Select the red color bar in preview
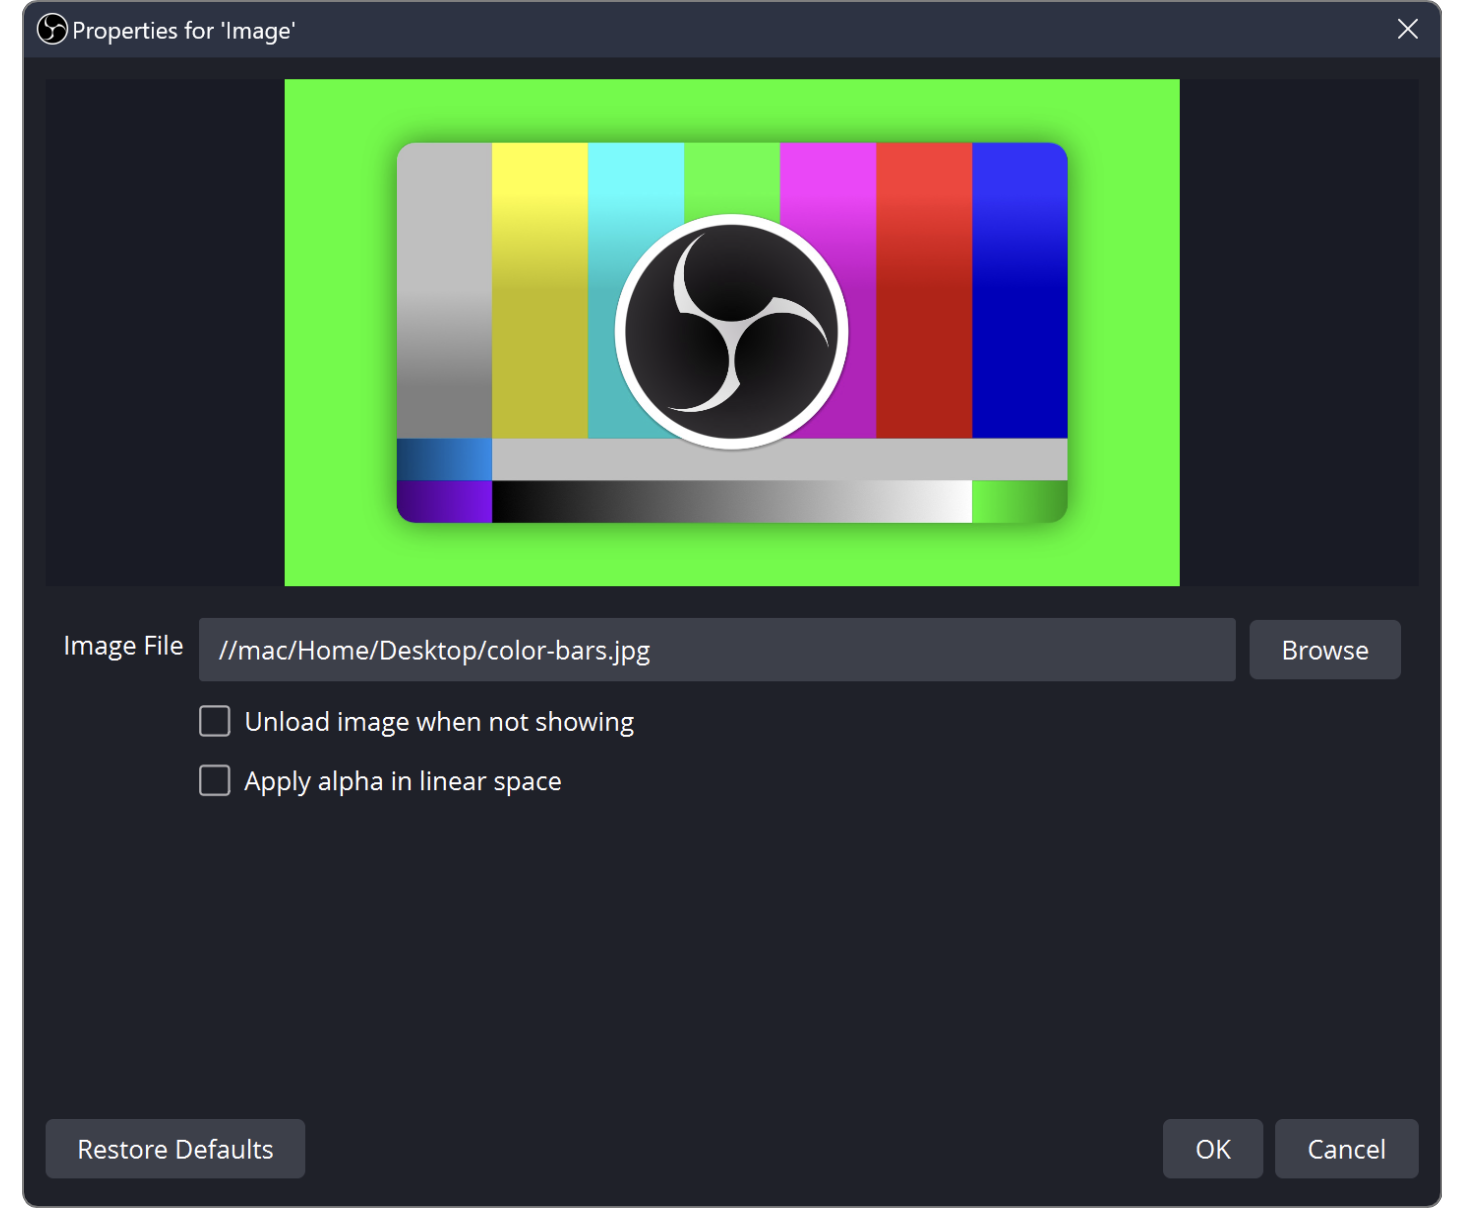1468x1232 pixels. [924, 290]
